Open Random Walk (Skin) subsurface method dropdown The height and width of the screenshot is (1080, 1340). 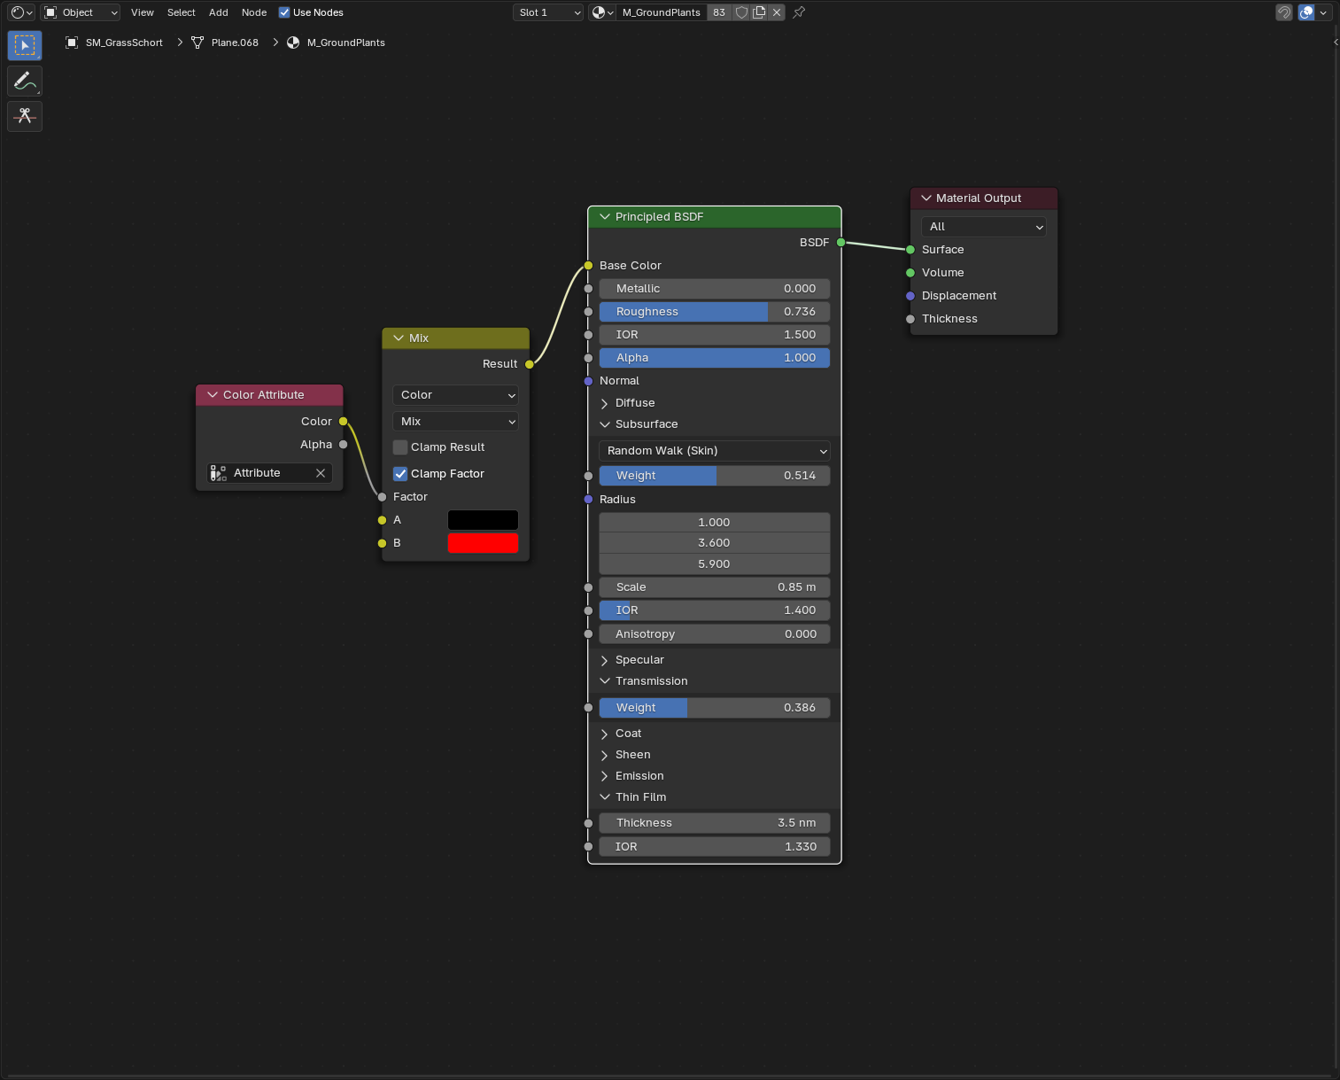pyautogui.click(x=714, y=451)
